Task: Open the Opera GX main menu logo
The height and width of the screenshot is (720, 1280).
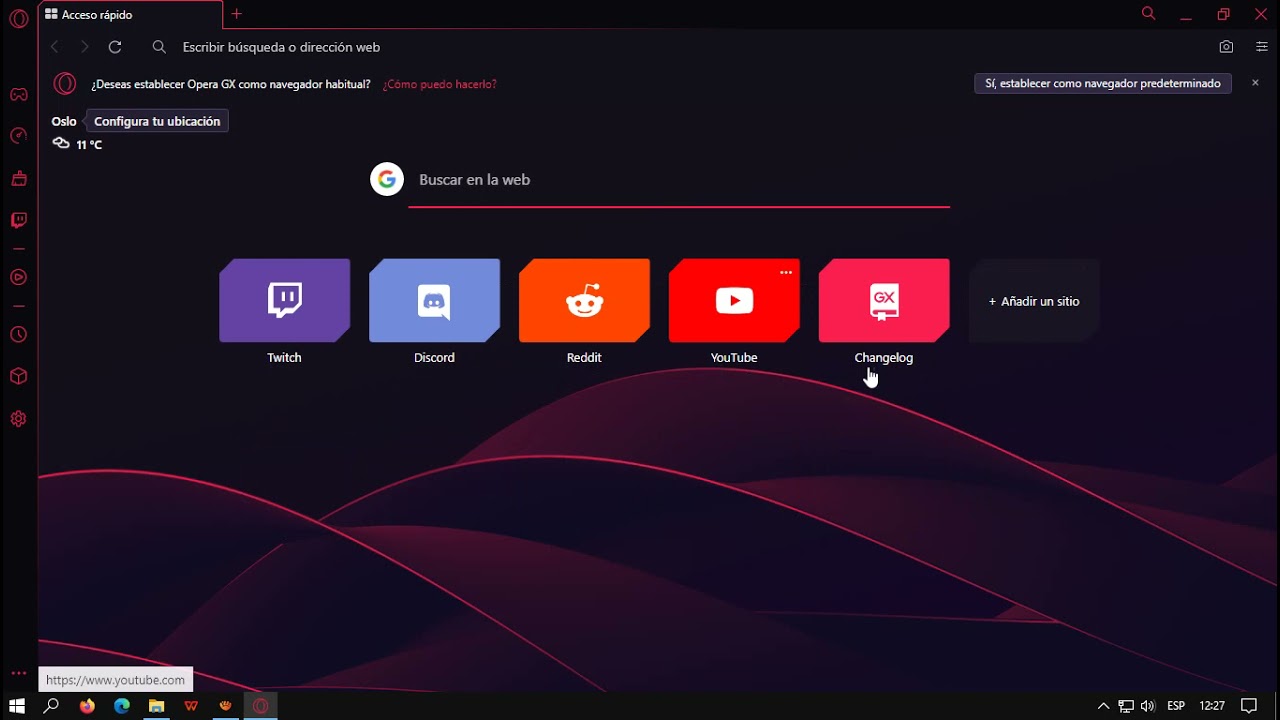Action: [x=18, y=19]
